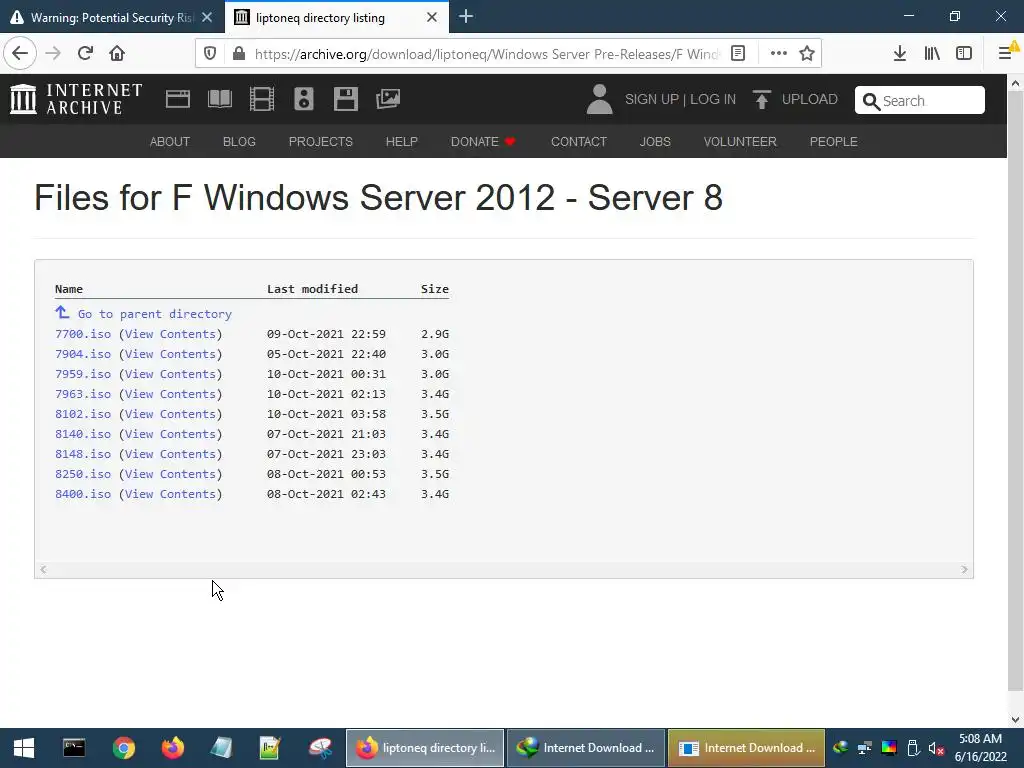Open the BLOG menu item

[239, 142]
